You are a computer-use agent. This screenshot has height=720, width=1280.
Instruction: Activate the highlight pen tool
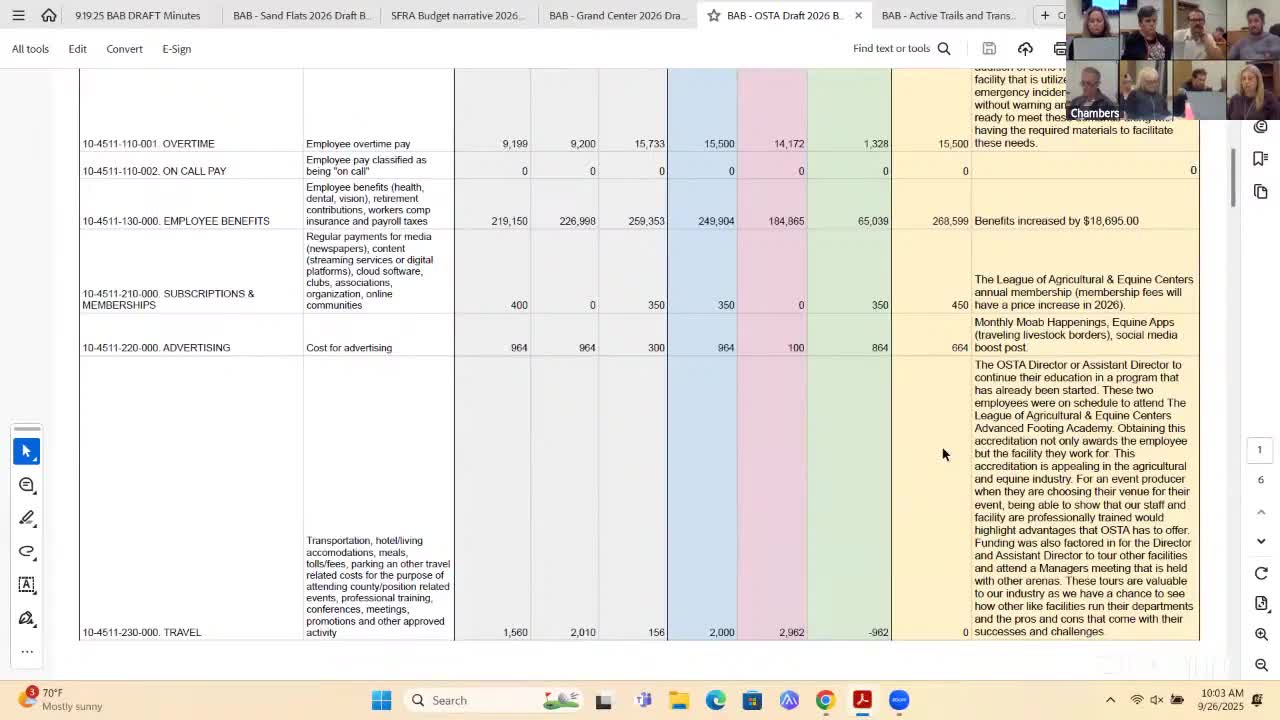click(27, 518)
